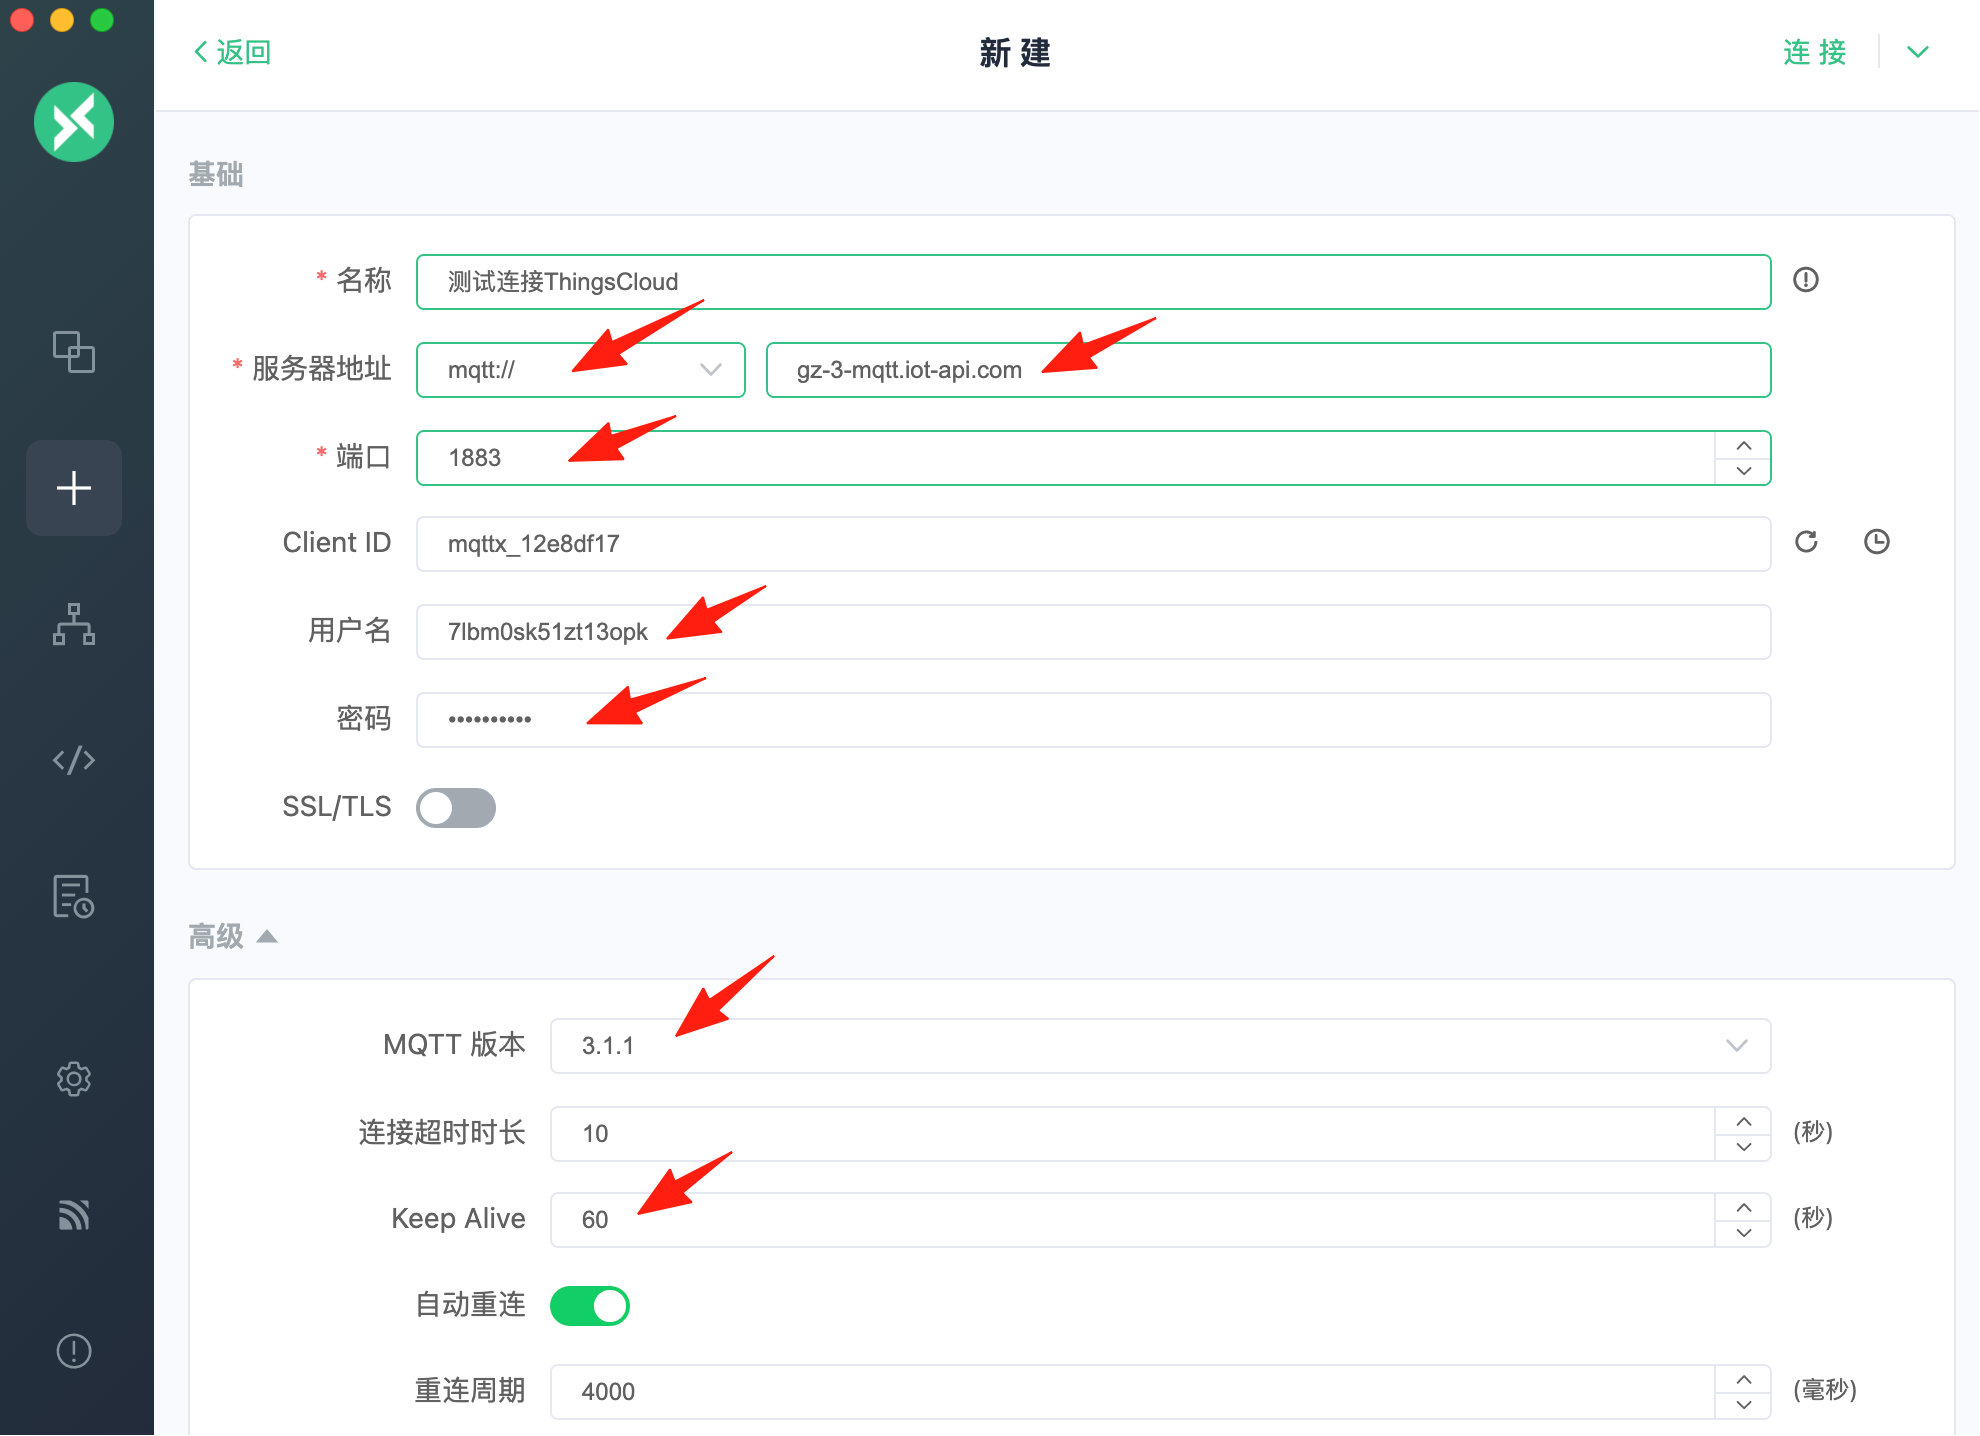Decrease 连接超时时长 with down stepper

(x=1744, y=1147)
